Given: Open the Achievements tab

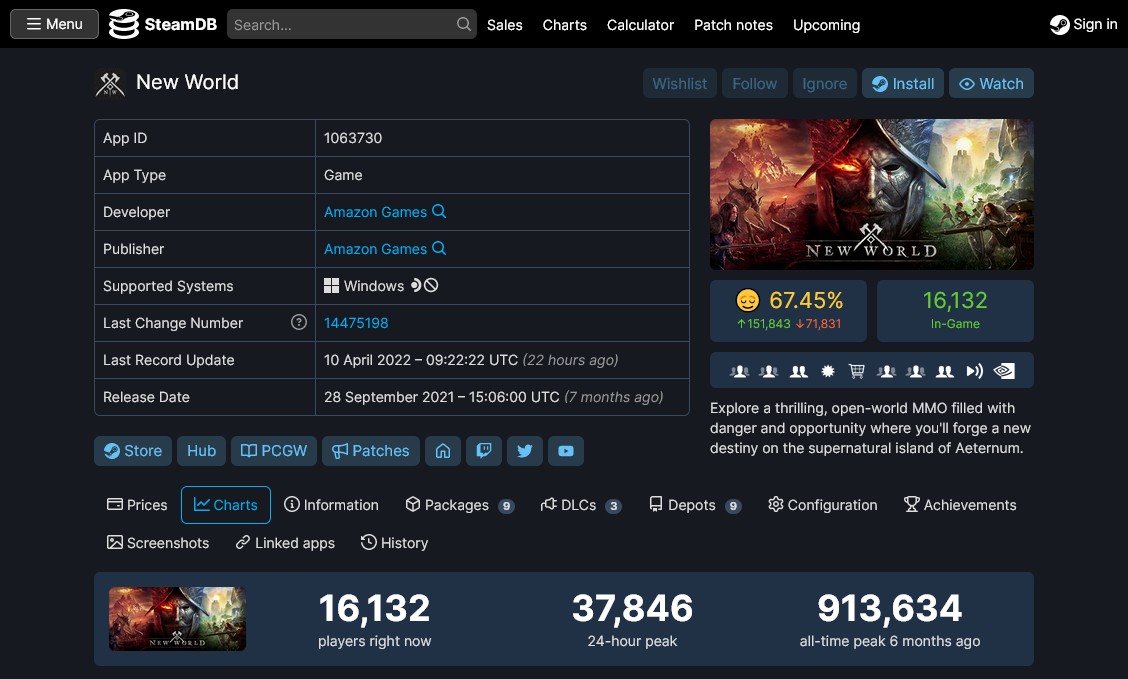Looking at the screenshot, I should 960,505.
